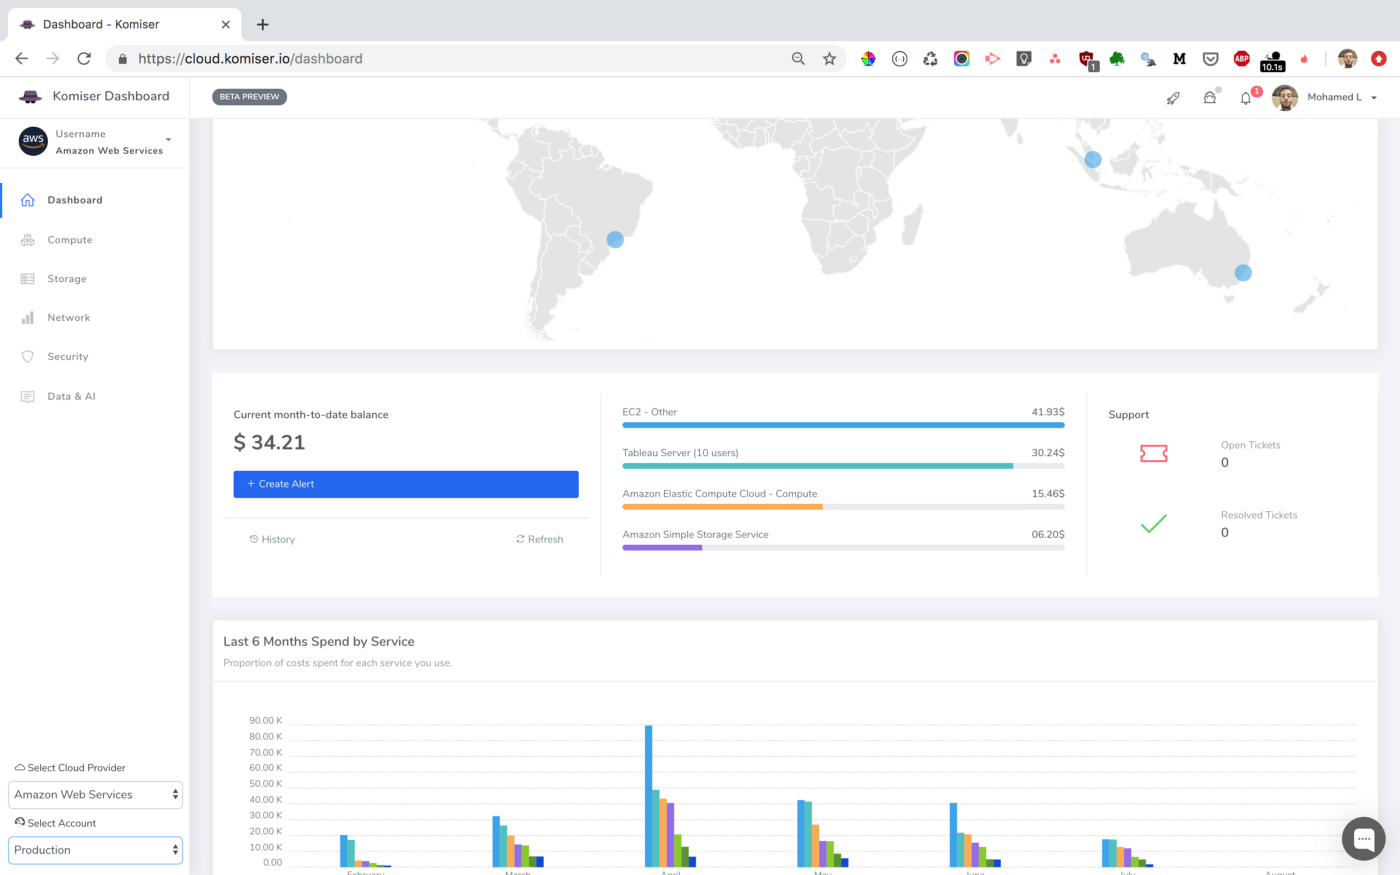Open the Select Cloud Provider dropdown
Viewport: 1400px width, 875px height.
(95, 795)
